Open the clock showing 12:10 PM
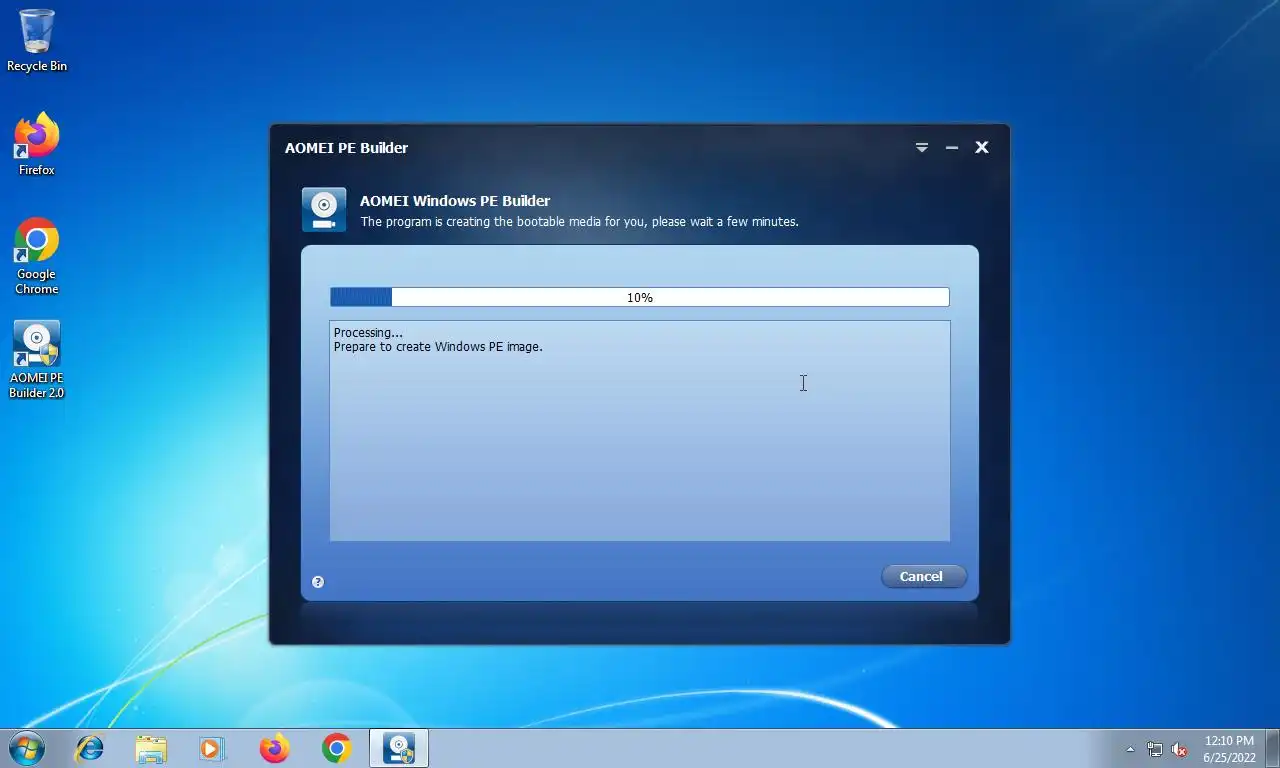This screenshot has width=1280, height=768. pos(1229,749)
